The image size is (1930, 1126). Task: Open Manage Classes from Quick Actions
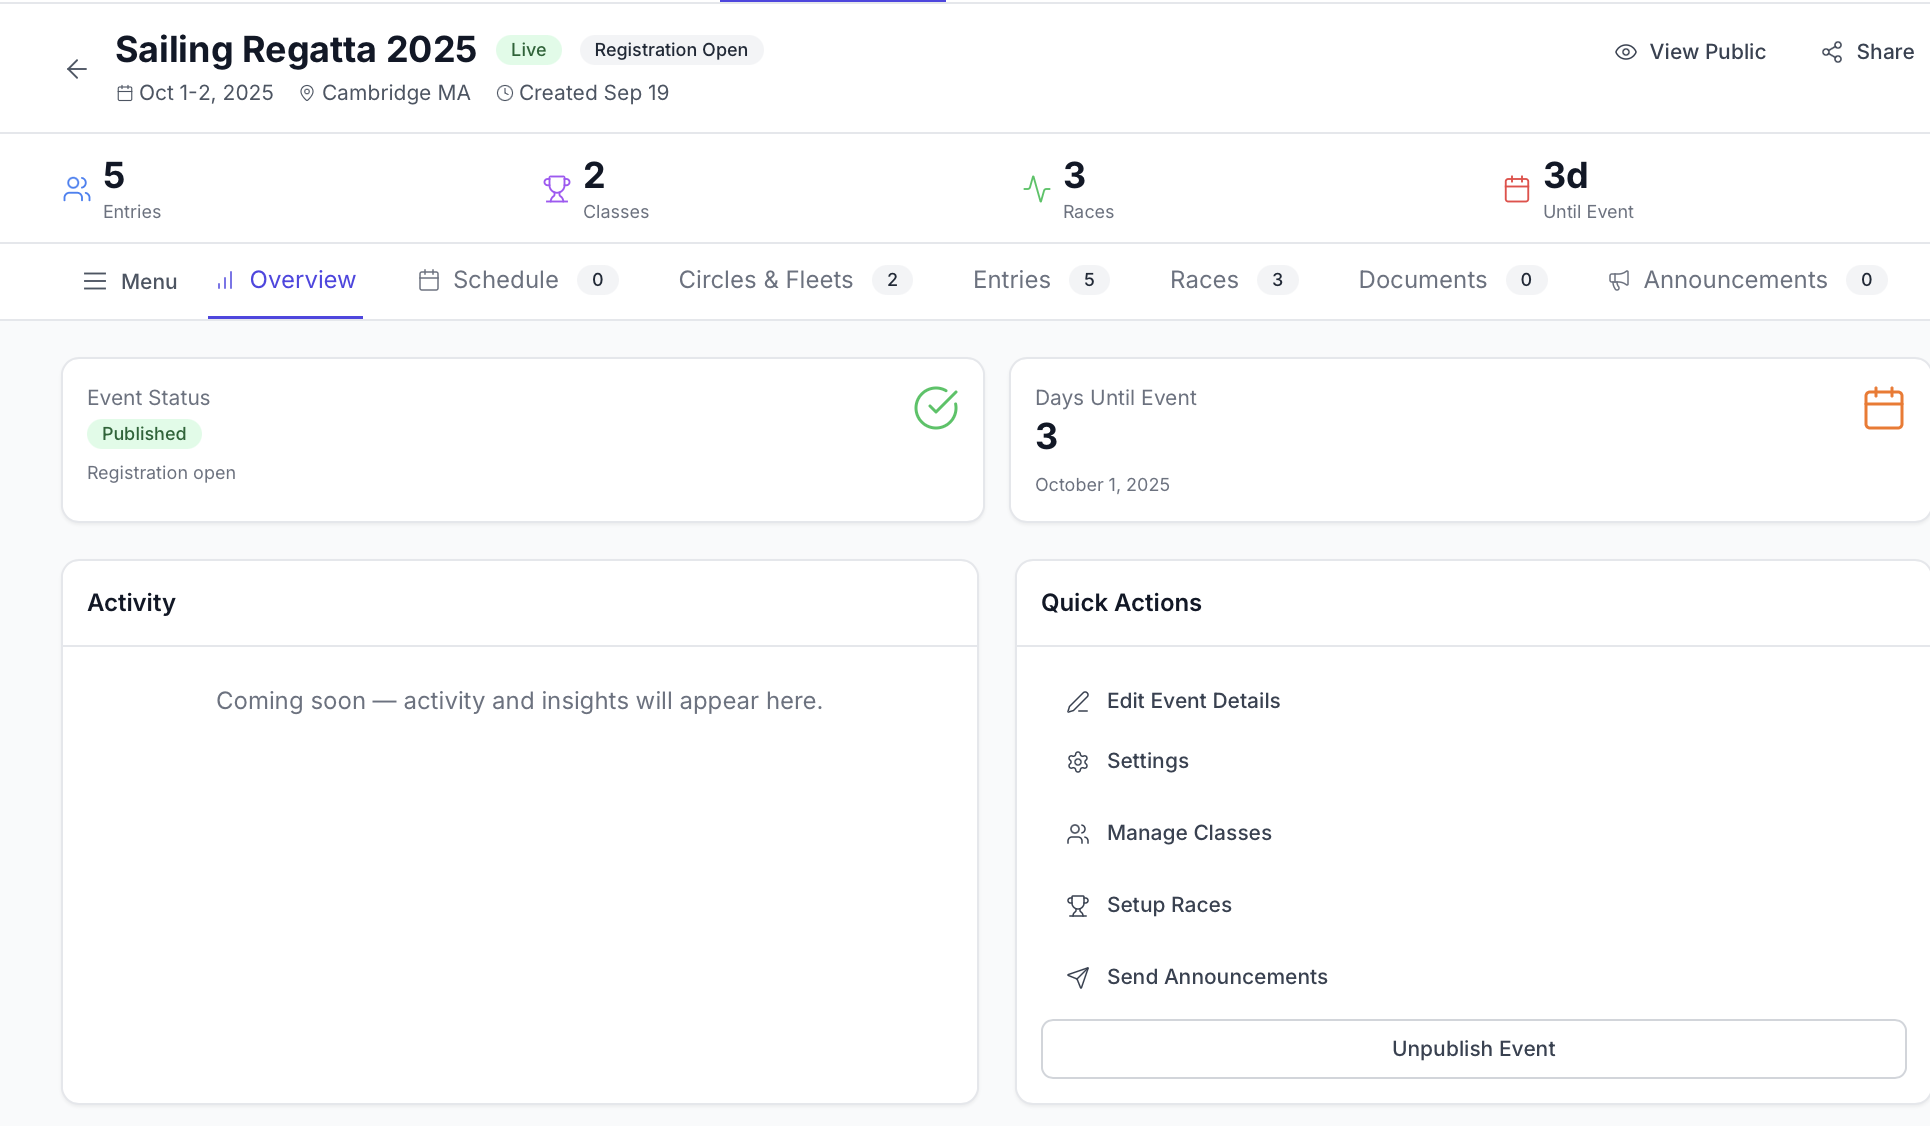tap(1188, 833)
